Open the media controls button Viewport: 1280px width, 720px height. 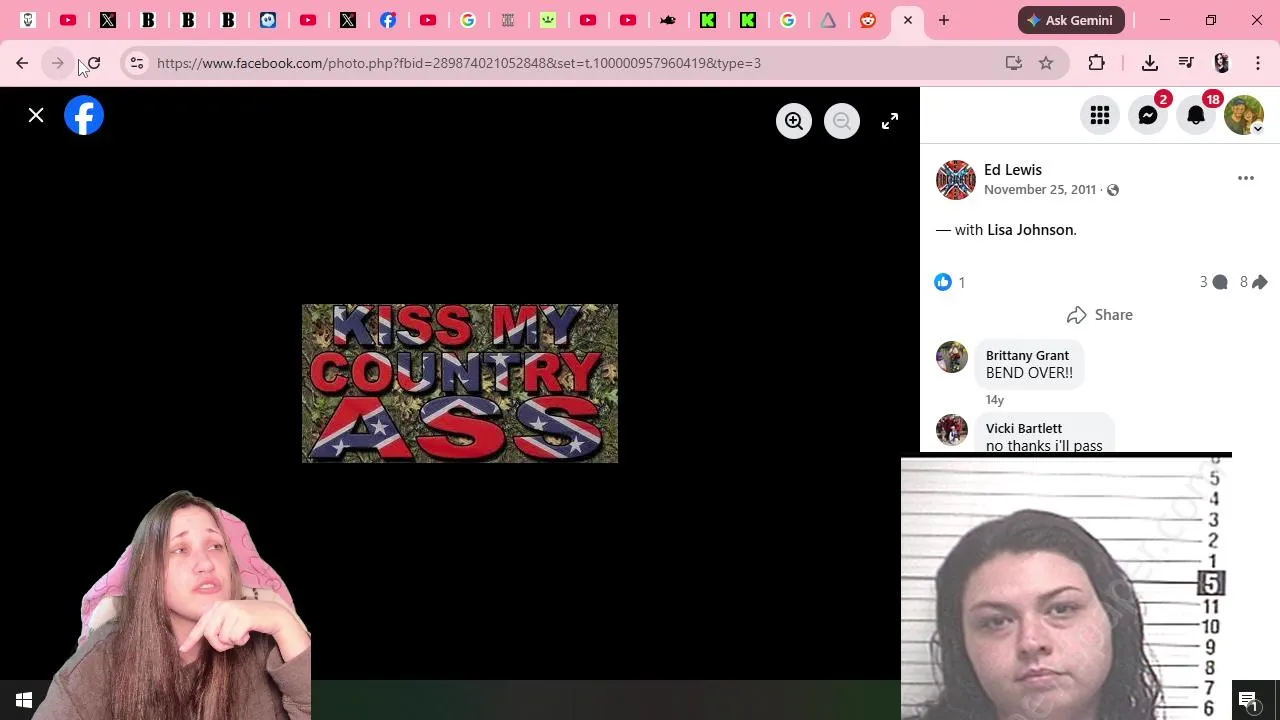tap(1186, 63)
